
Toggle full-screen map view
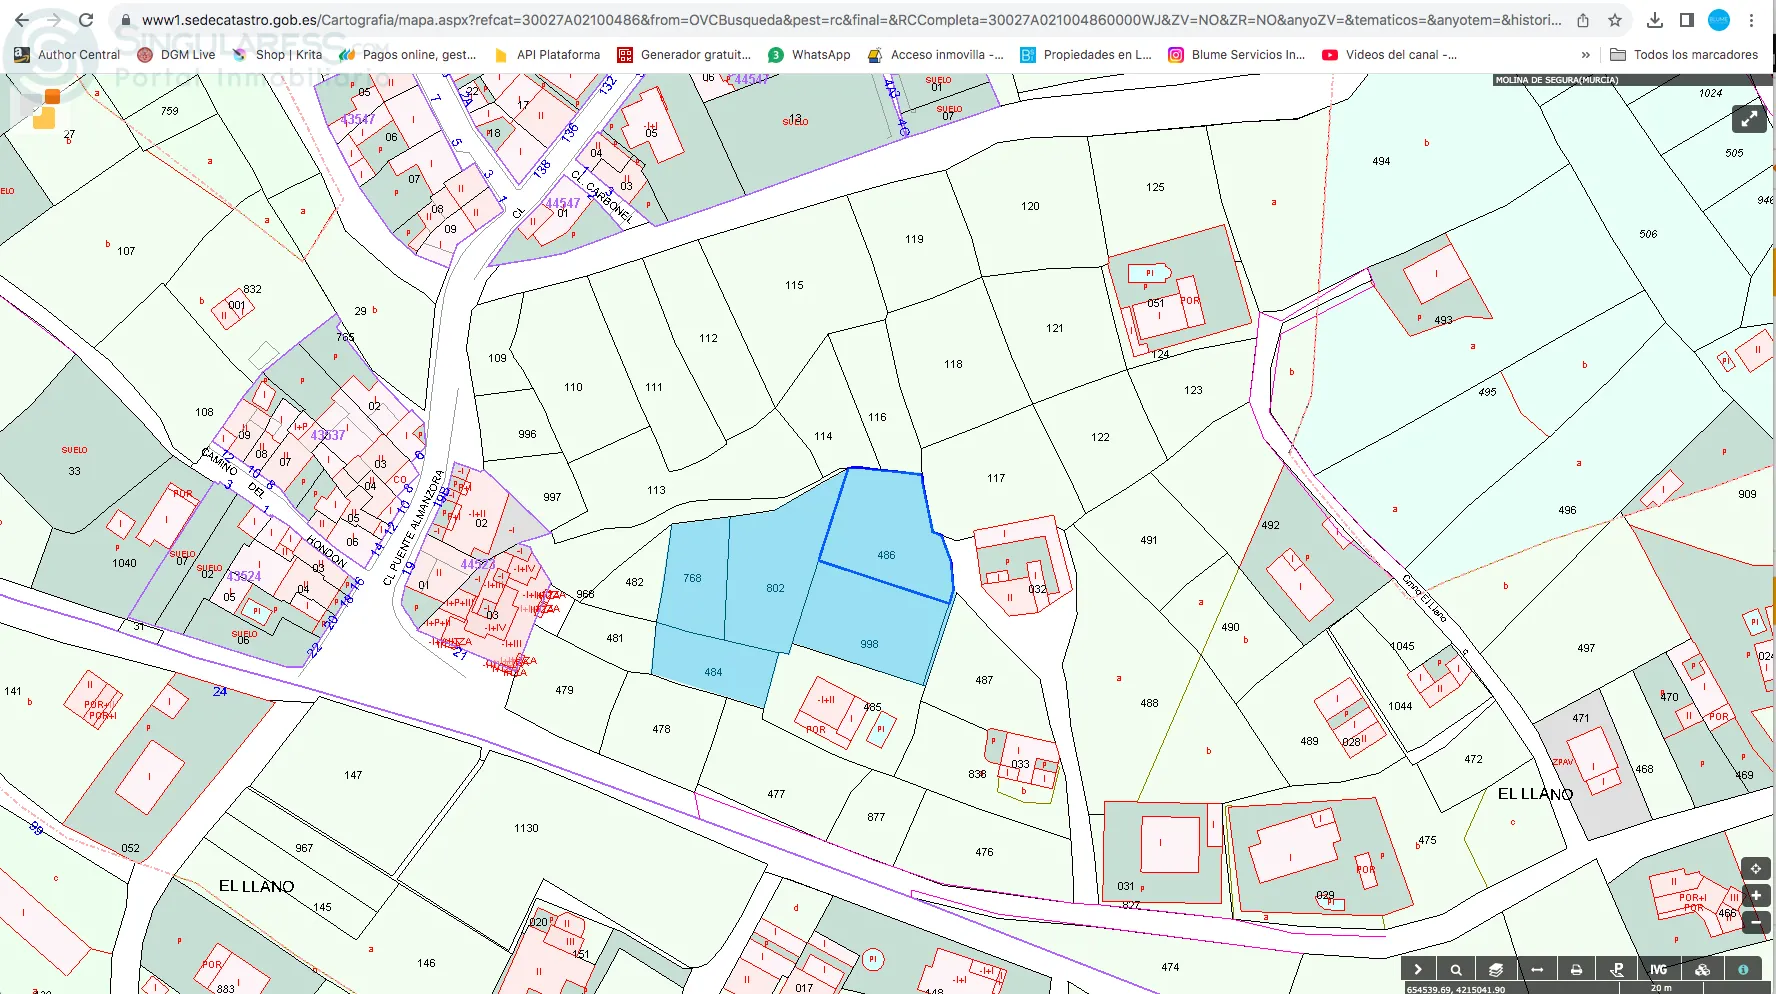pos(1749,119)
